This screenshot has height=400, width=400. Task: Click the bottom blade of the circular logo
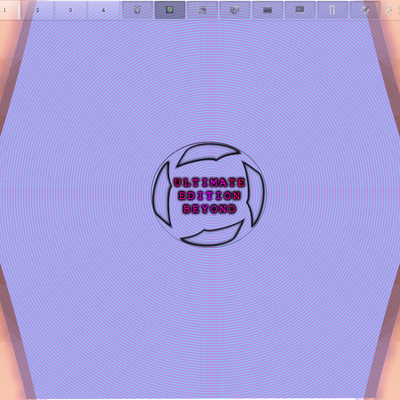pyautogui.click(x=213, y=234)
